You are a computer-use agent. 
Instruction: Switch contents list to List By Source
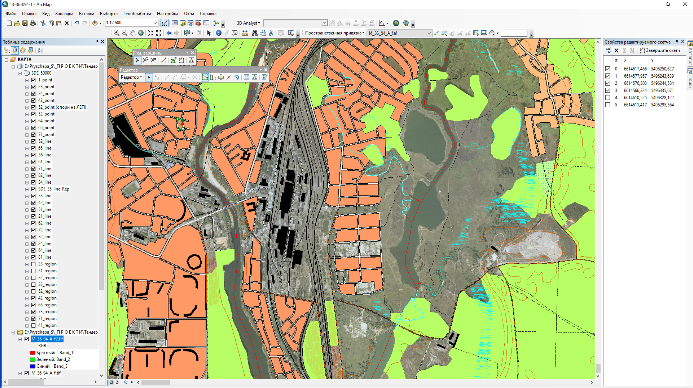[x=15, y=50]
